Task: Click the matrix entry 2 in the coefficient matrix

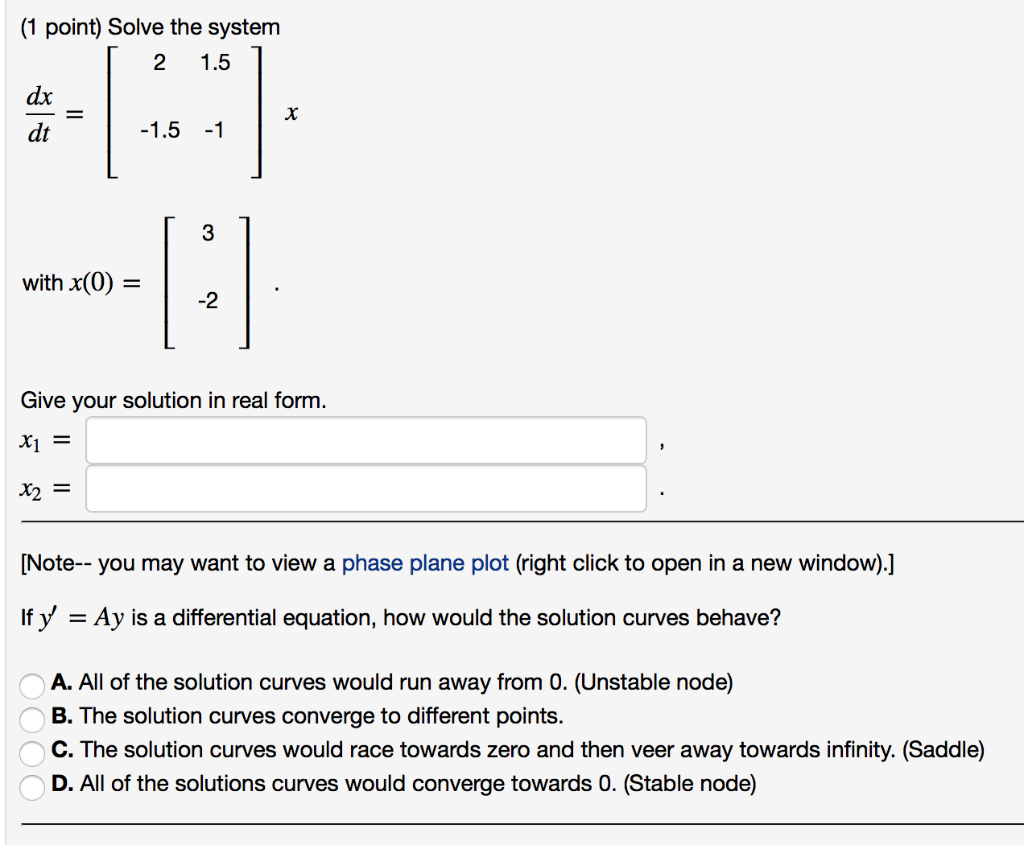Action: click(x=159, y=63)
